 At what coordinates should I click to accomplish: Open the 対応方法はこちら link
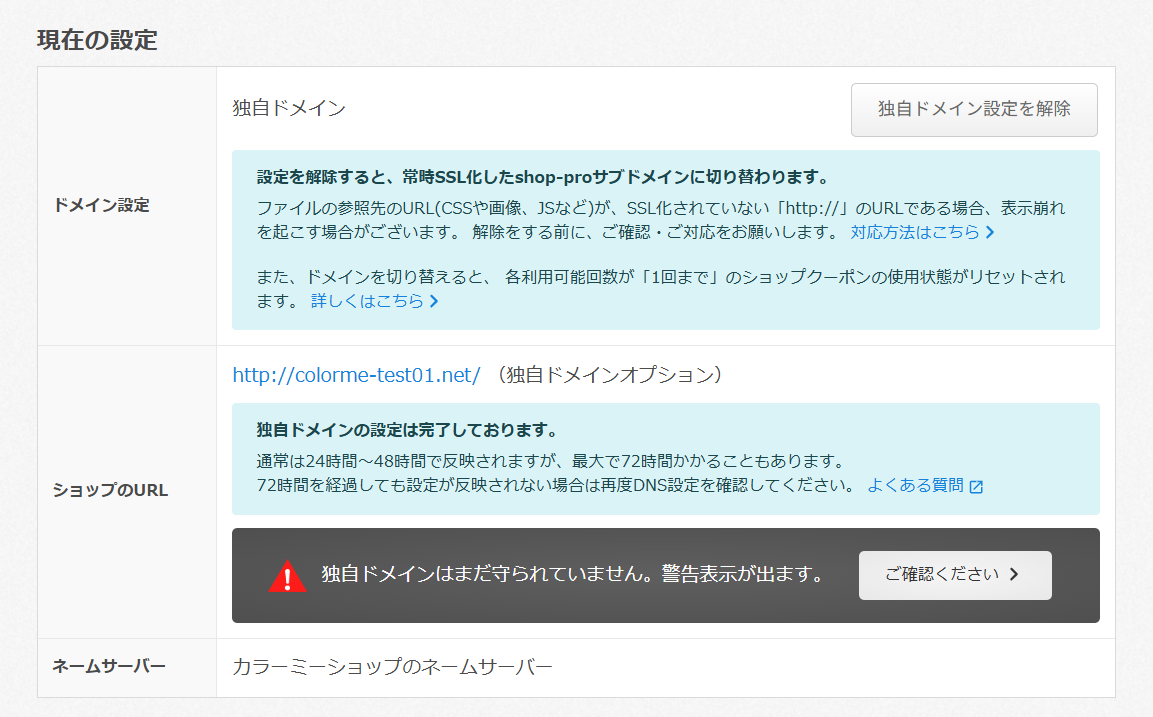[x=916, y=232]
